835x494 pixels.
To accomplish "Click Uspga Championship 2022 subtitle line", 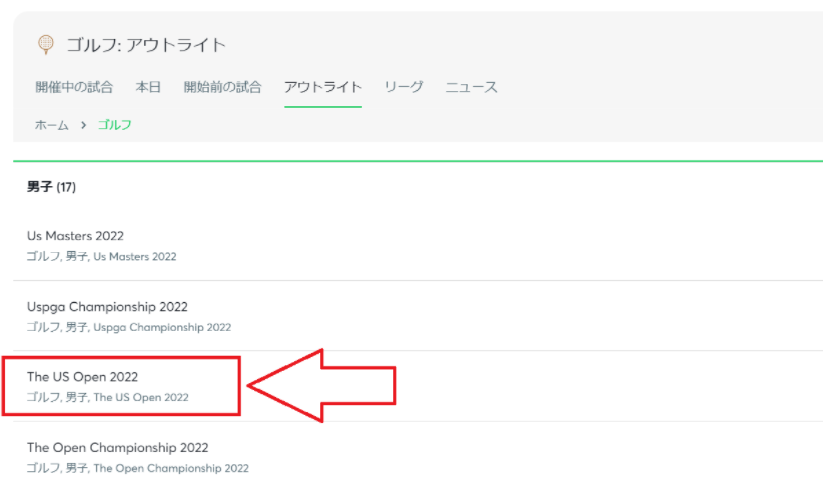I will (129, 327).
